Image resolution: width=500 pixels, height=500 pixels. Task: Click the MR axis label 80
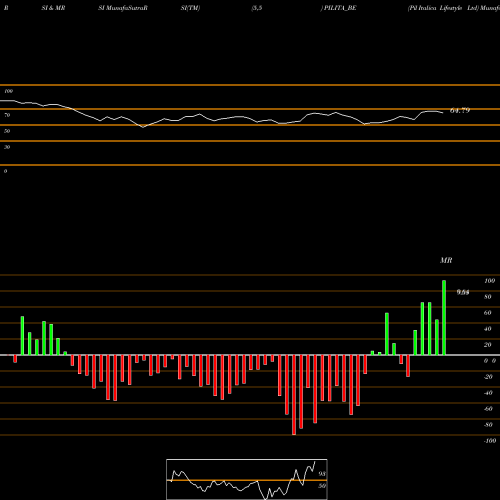pos(488,297)
